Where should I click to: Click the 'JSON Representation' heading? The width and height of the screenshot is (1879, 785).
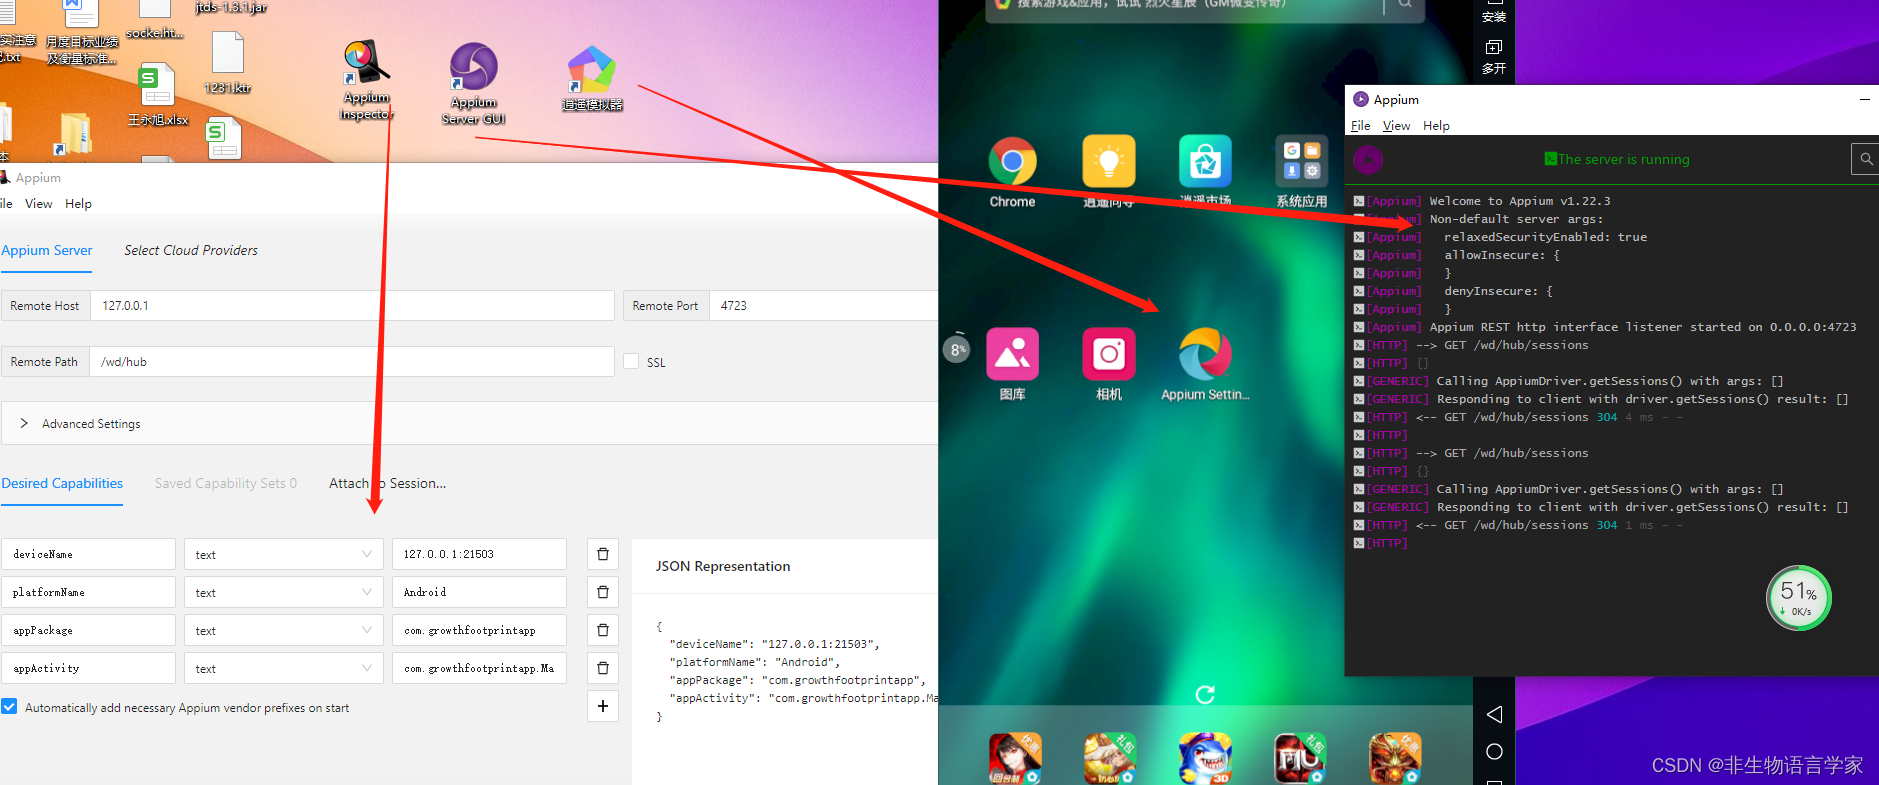coord(723,566)
